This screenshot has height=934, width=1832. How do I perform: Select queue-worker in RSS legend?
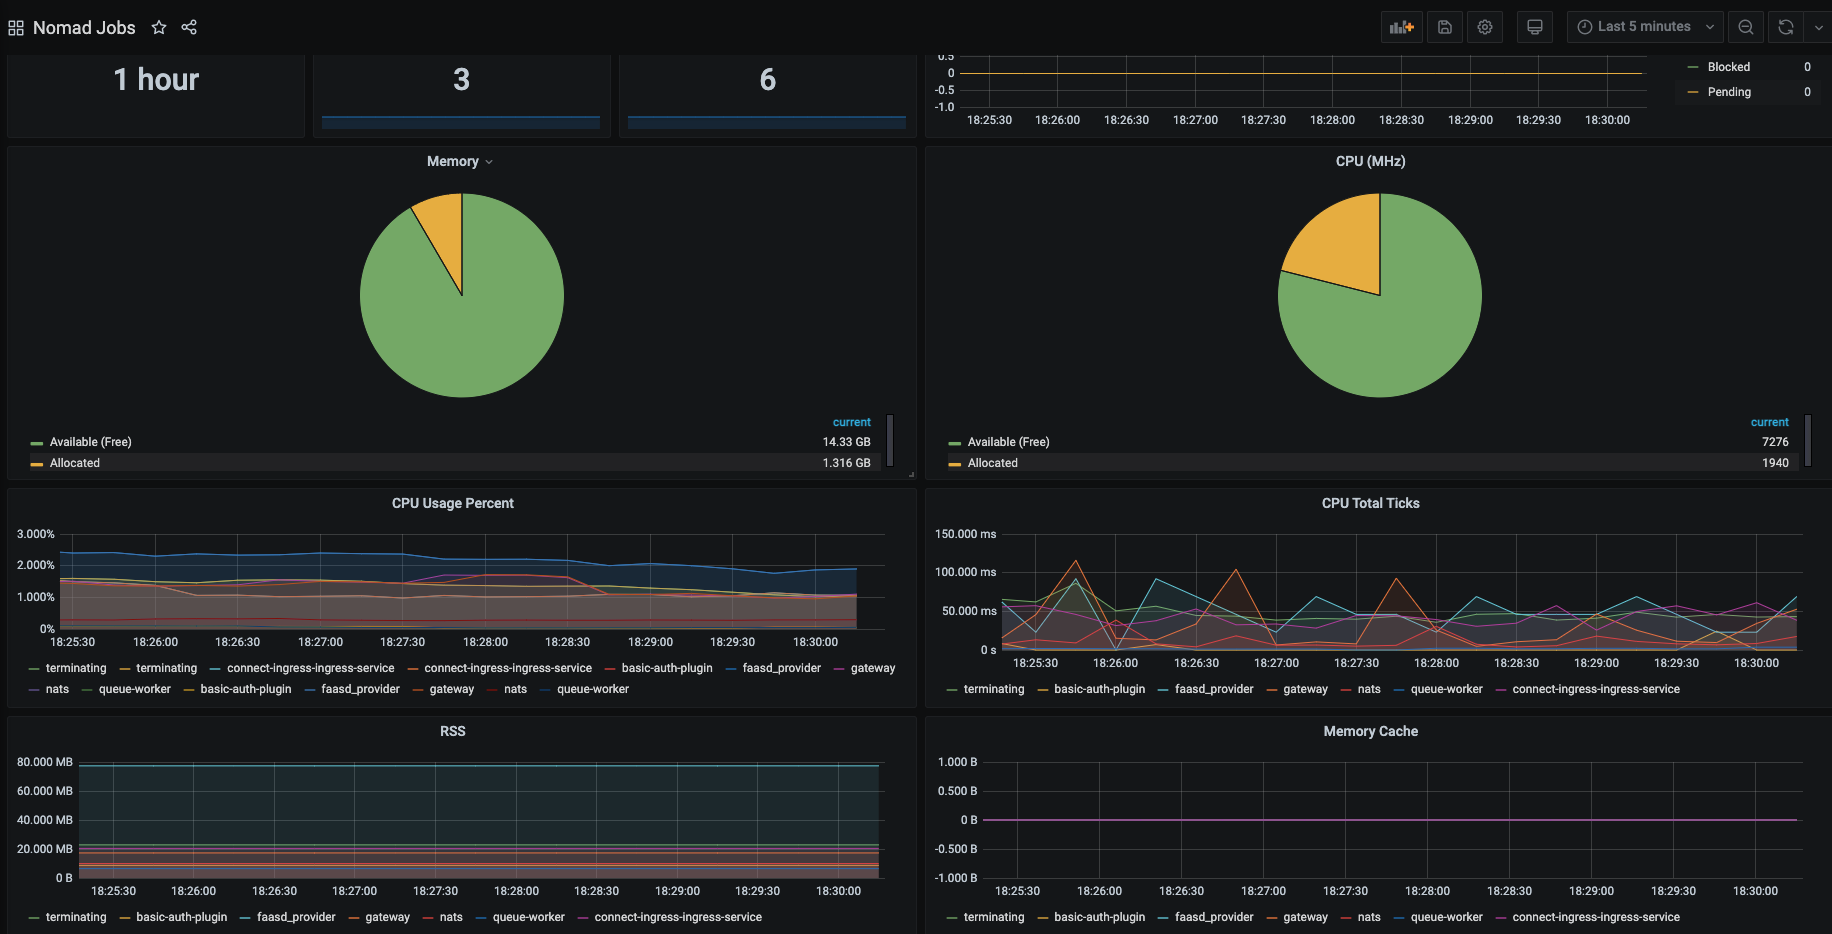pos(528,917)
